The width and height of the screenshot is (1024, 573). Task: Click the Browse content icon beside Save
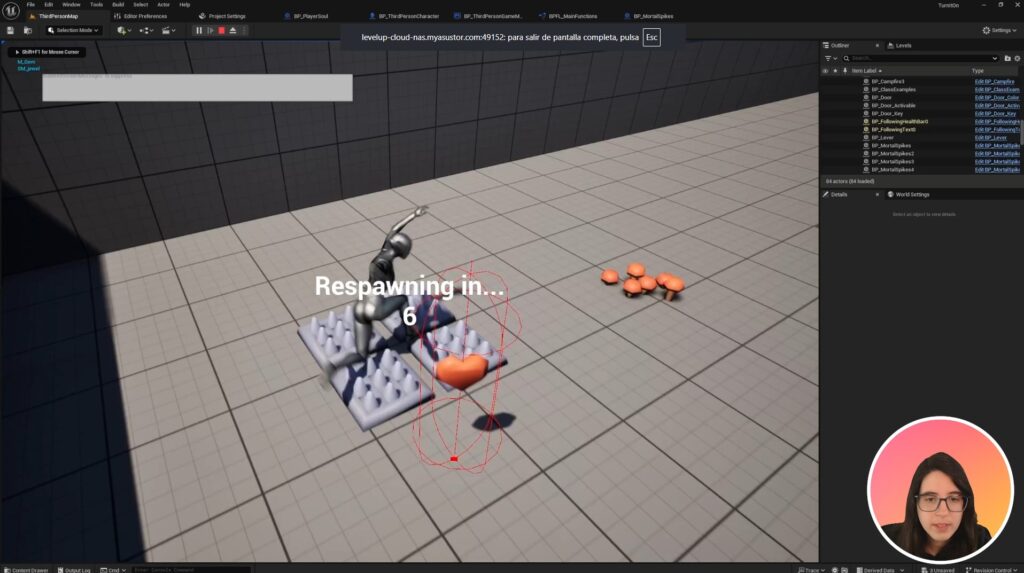tap(27, 30)
